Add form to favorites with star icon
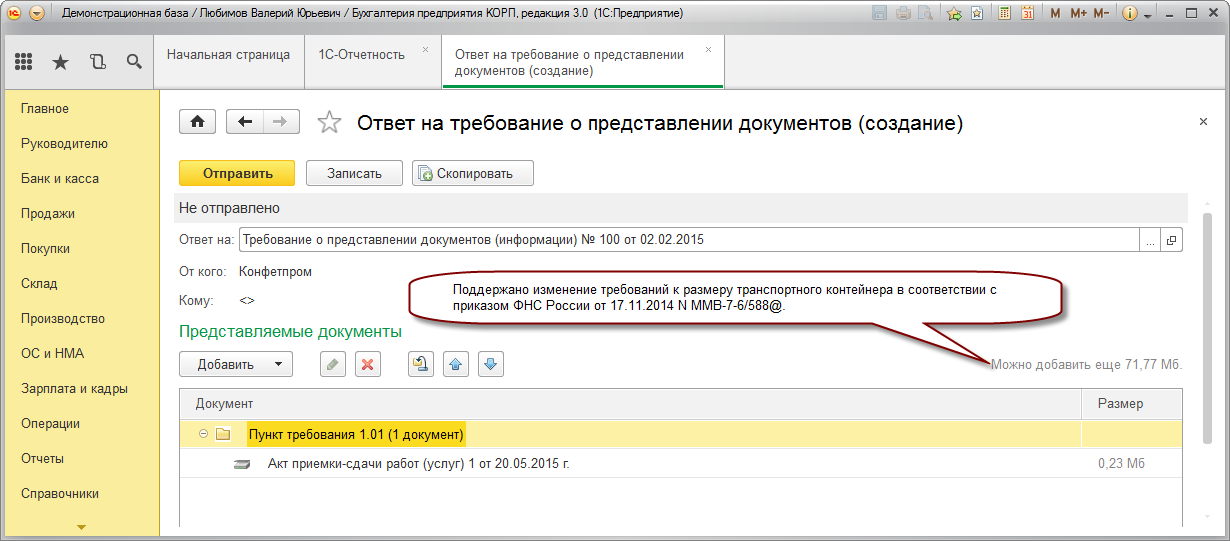Screen dimensions: 1230x541 coord(329,123)
